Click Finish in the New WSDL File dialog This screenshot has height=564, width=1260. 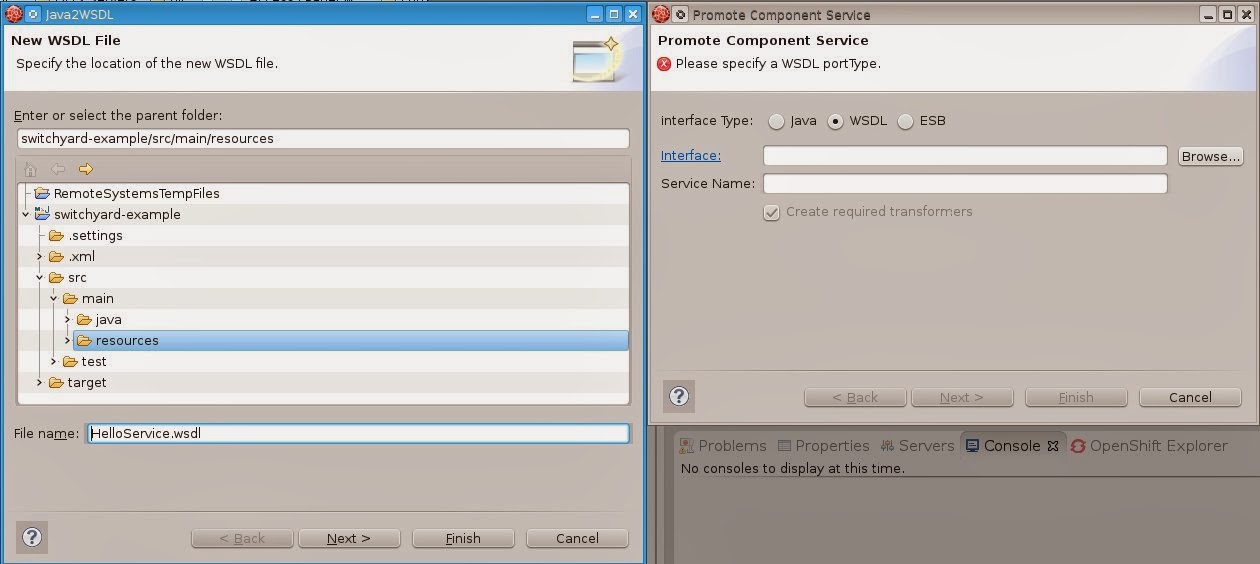(x=463, y=538)
